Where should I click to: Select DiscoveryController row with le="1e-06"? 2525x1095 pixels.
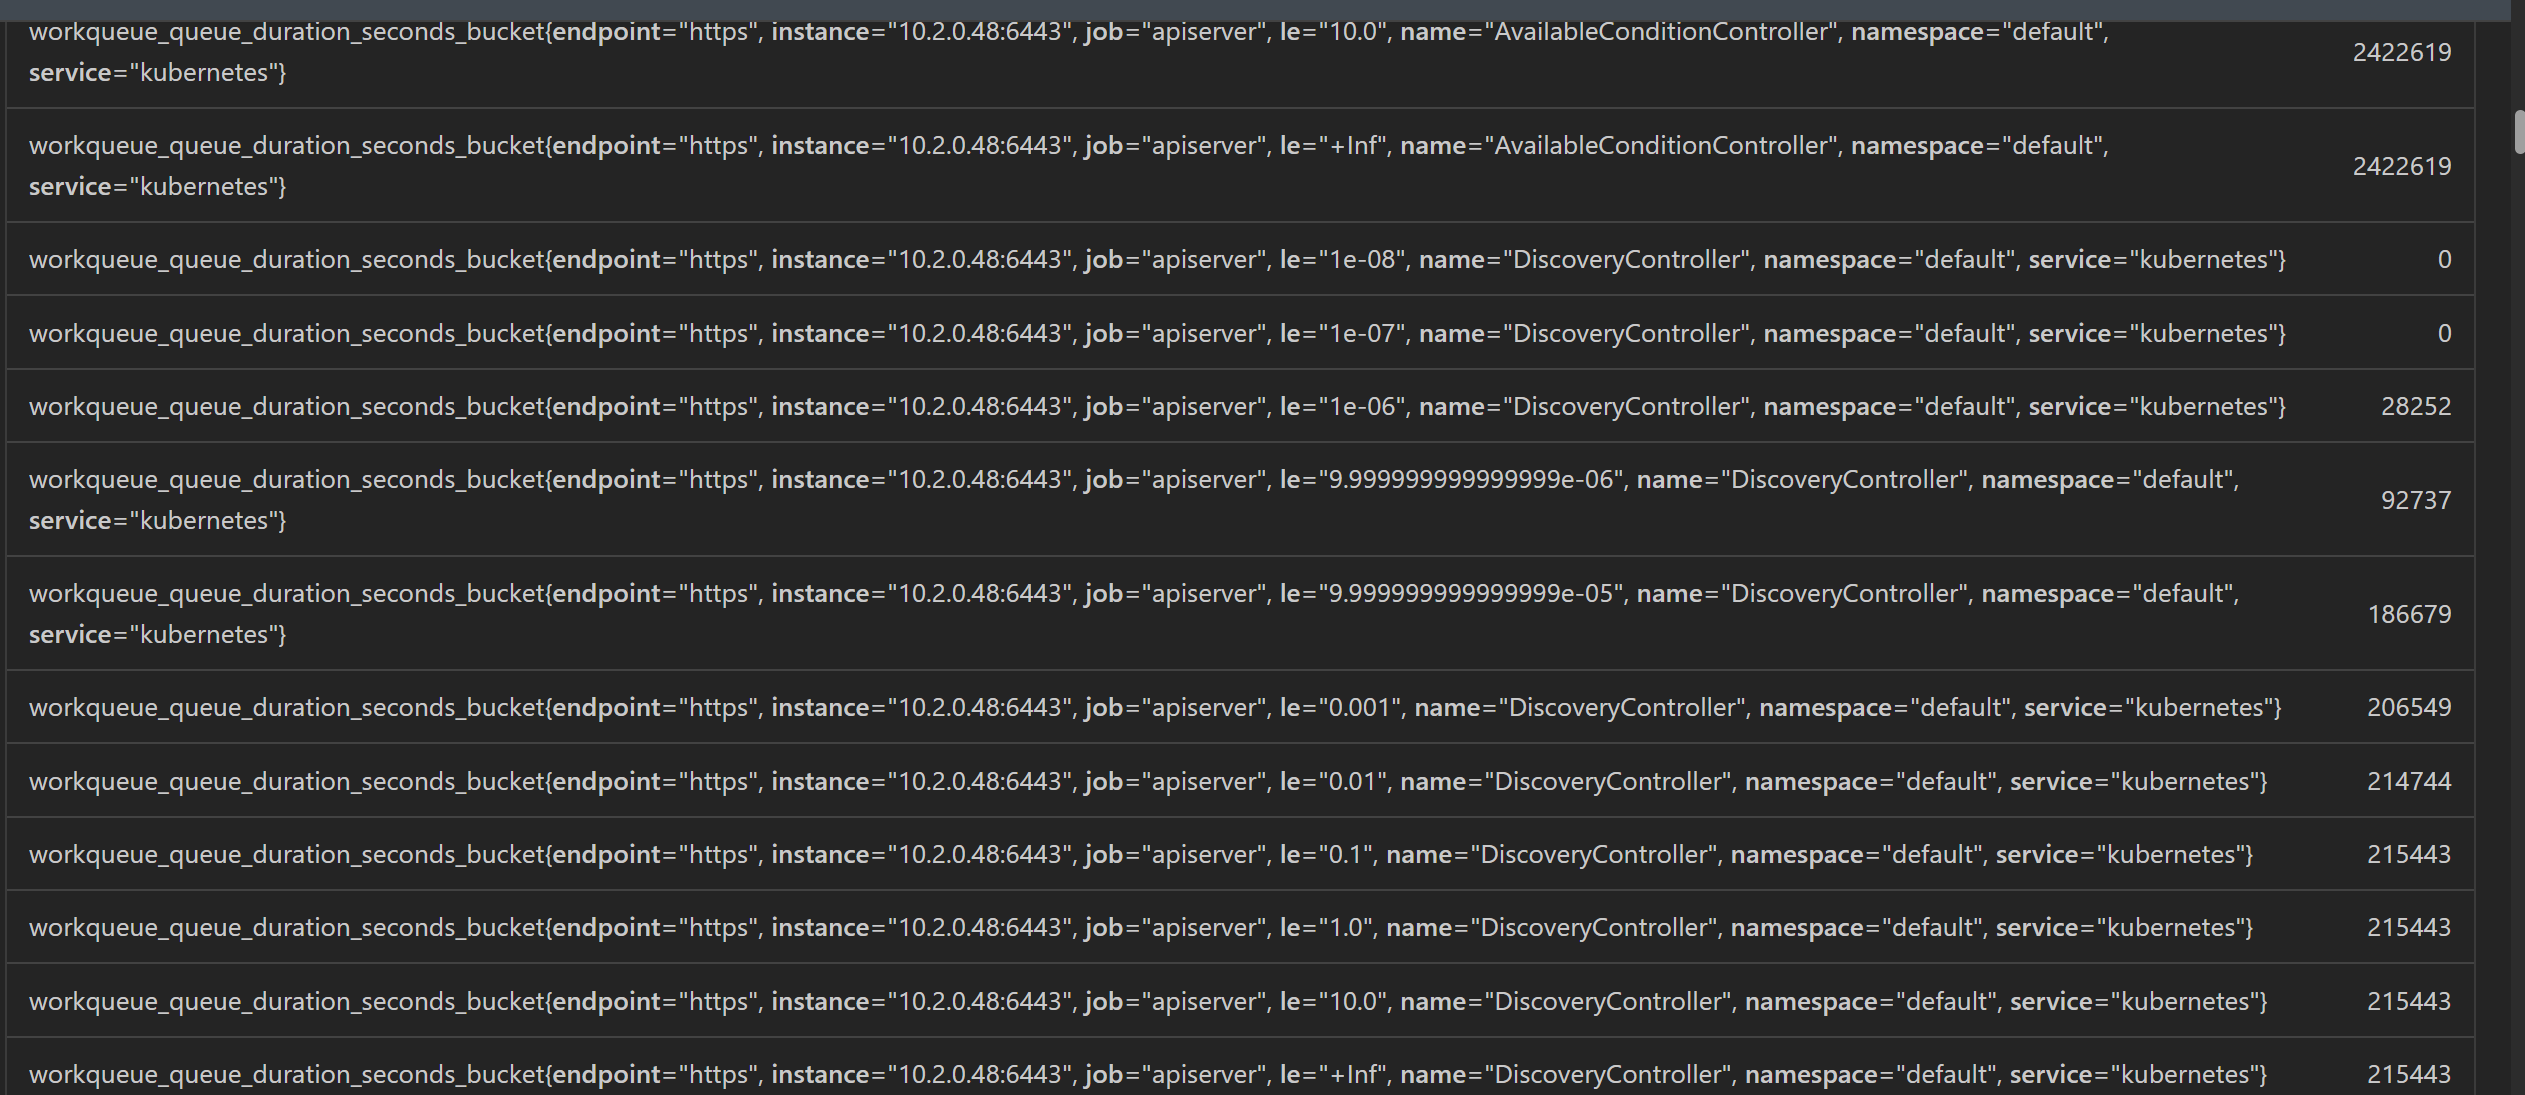click(1240, 406)
